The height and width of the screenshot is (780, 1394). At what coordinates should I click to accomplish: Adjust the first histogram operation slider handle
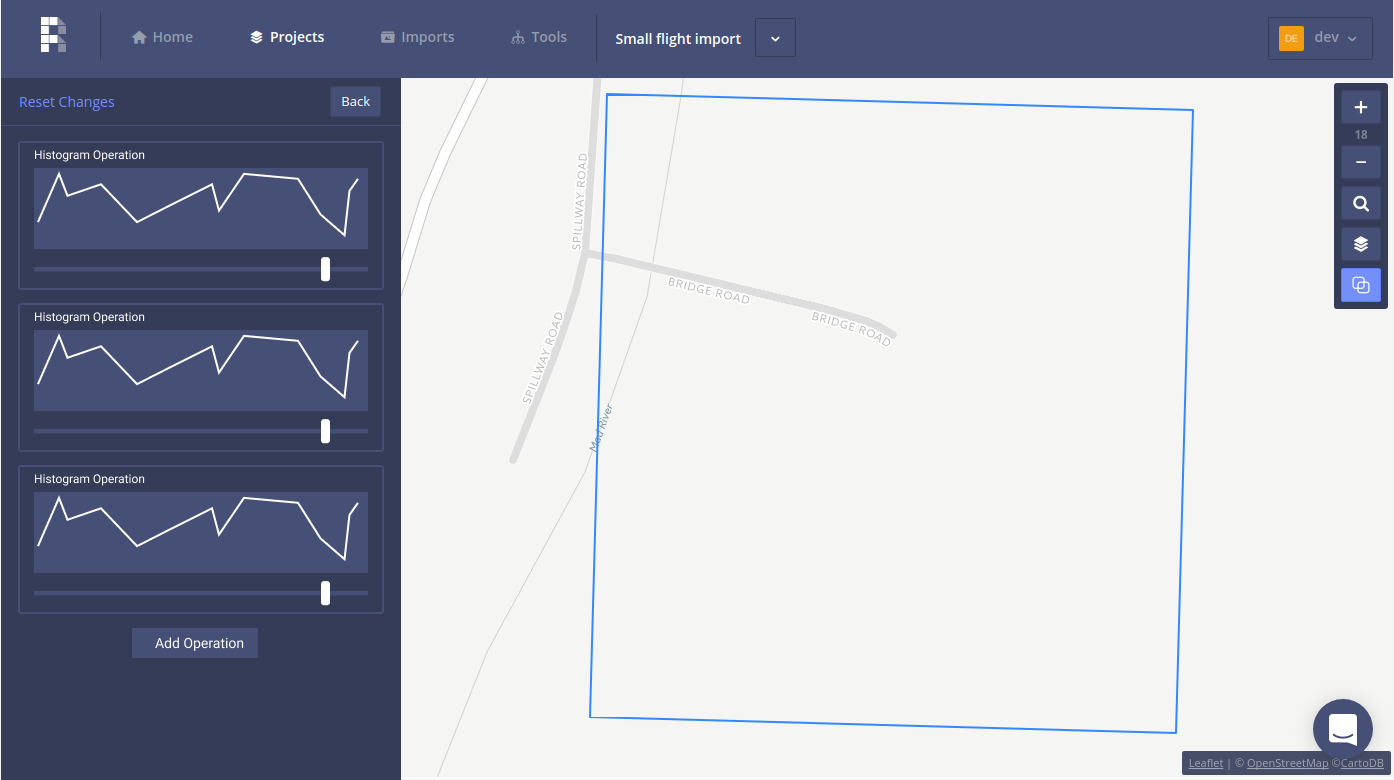click(x=325, y=269)
